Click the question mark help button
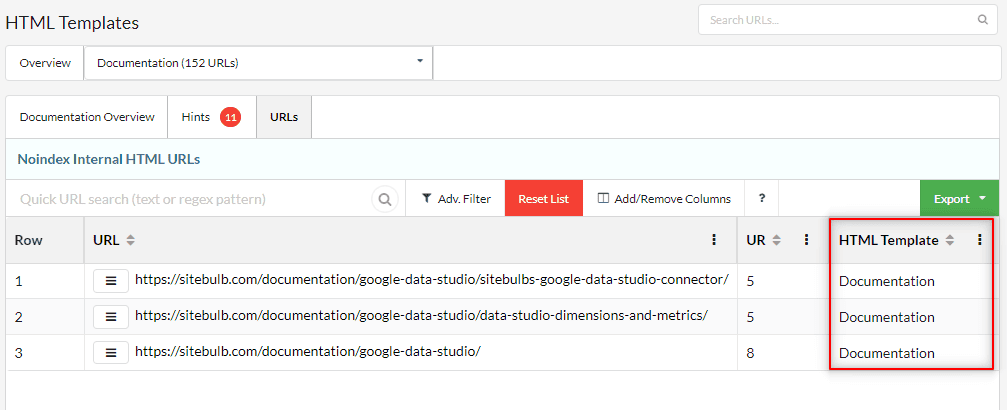The image size is (1007, 410). pyautogui.click(x=762, y=199)
